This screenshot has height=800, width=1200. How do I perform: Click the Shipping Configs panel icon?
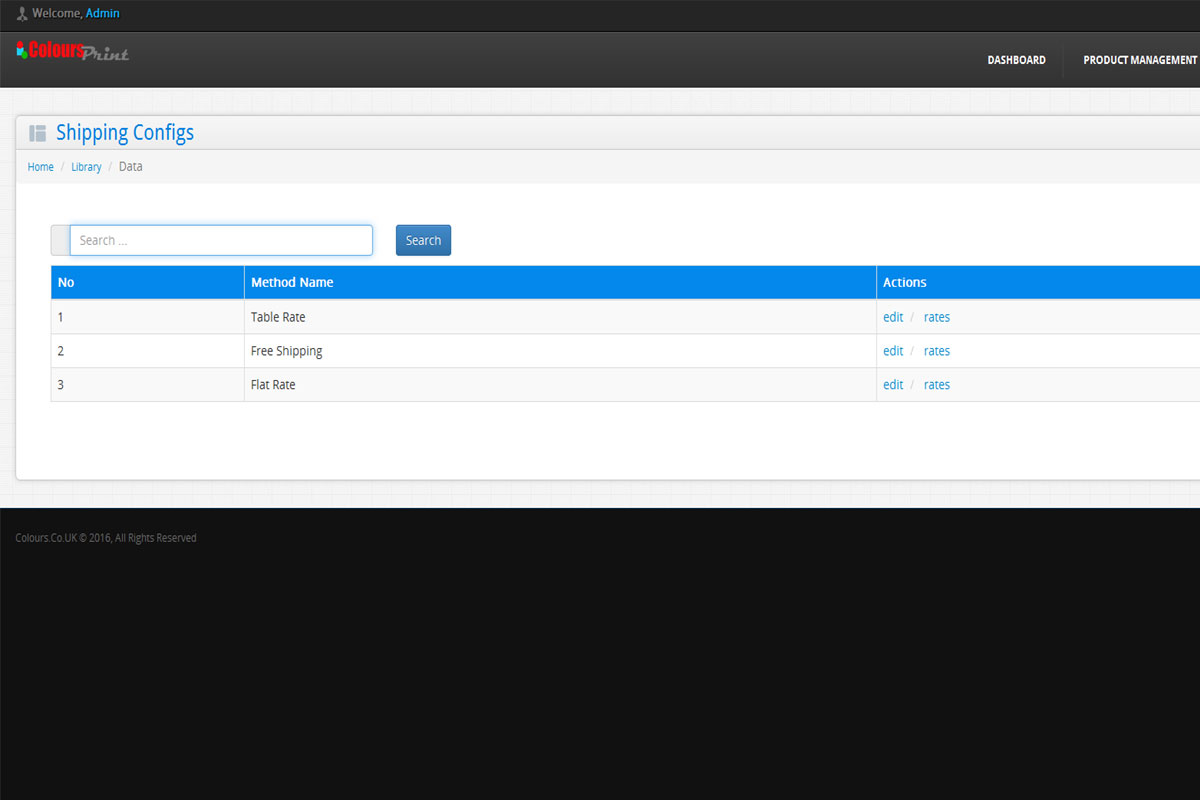click(x=38, y=133)
